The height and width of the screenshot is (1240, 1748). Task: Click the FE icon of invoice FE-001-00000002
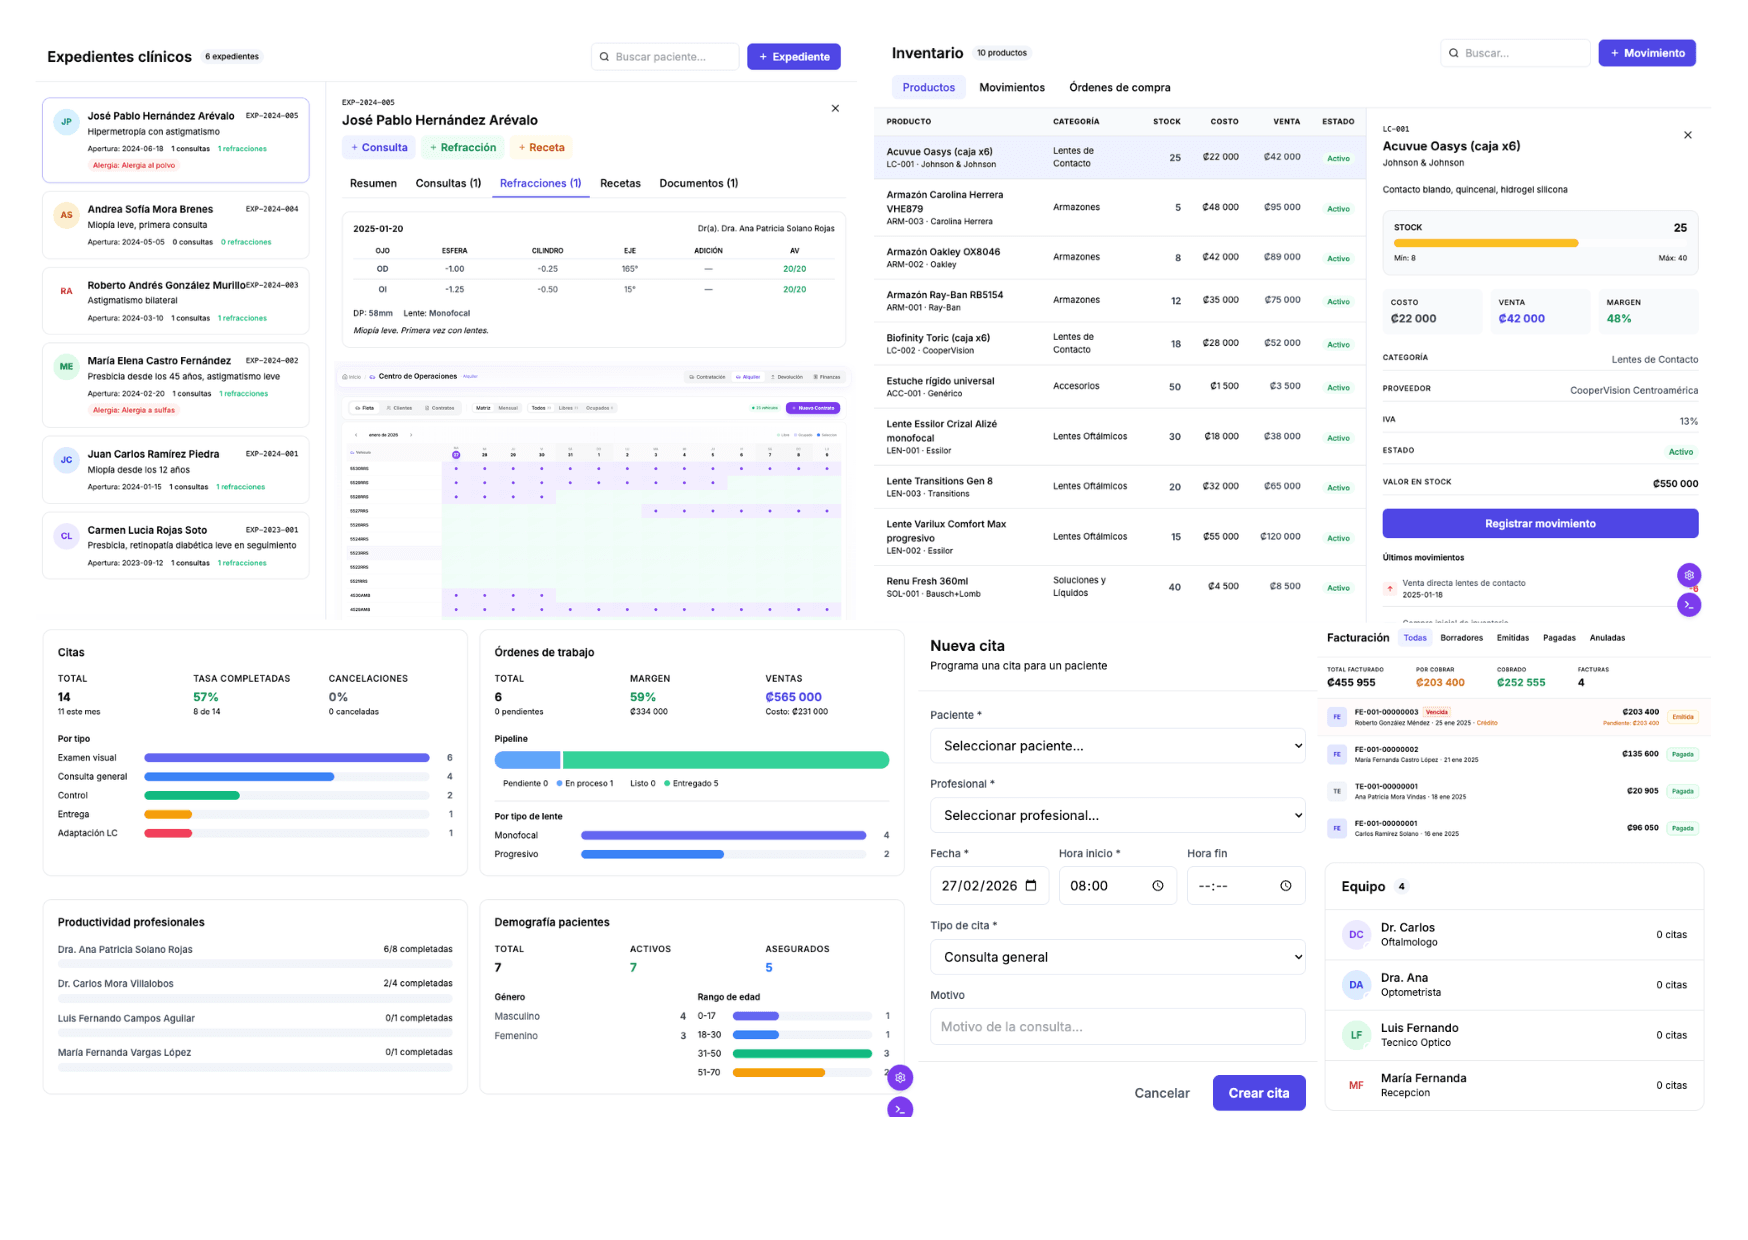1336,754
